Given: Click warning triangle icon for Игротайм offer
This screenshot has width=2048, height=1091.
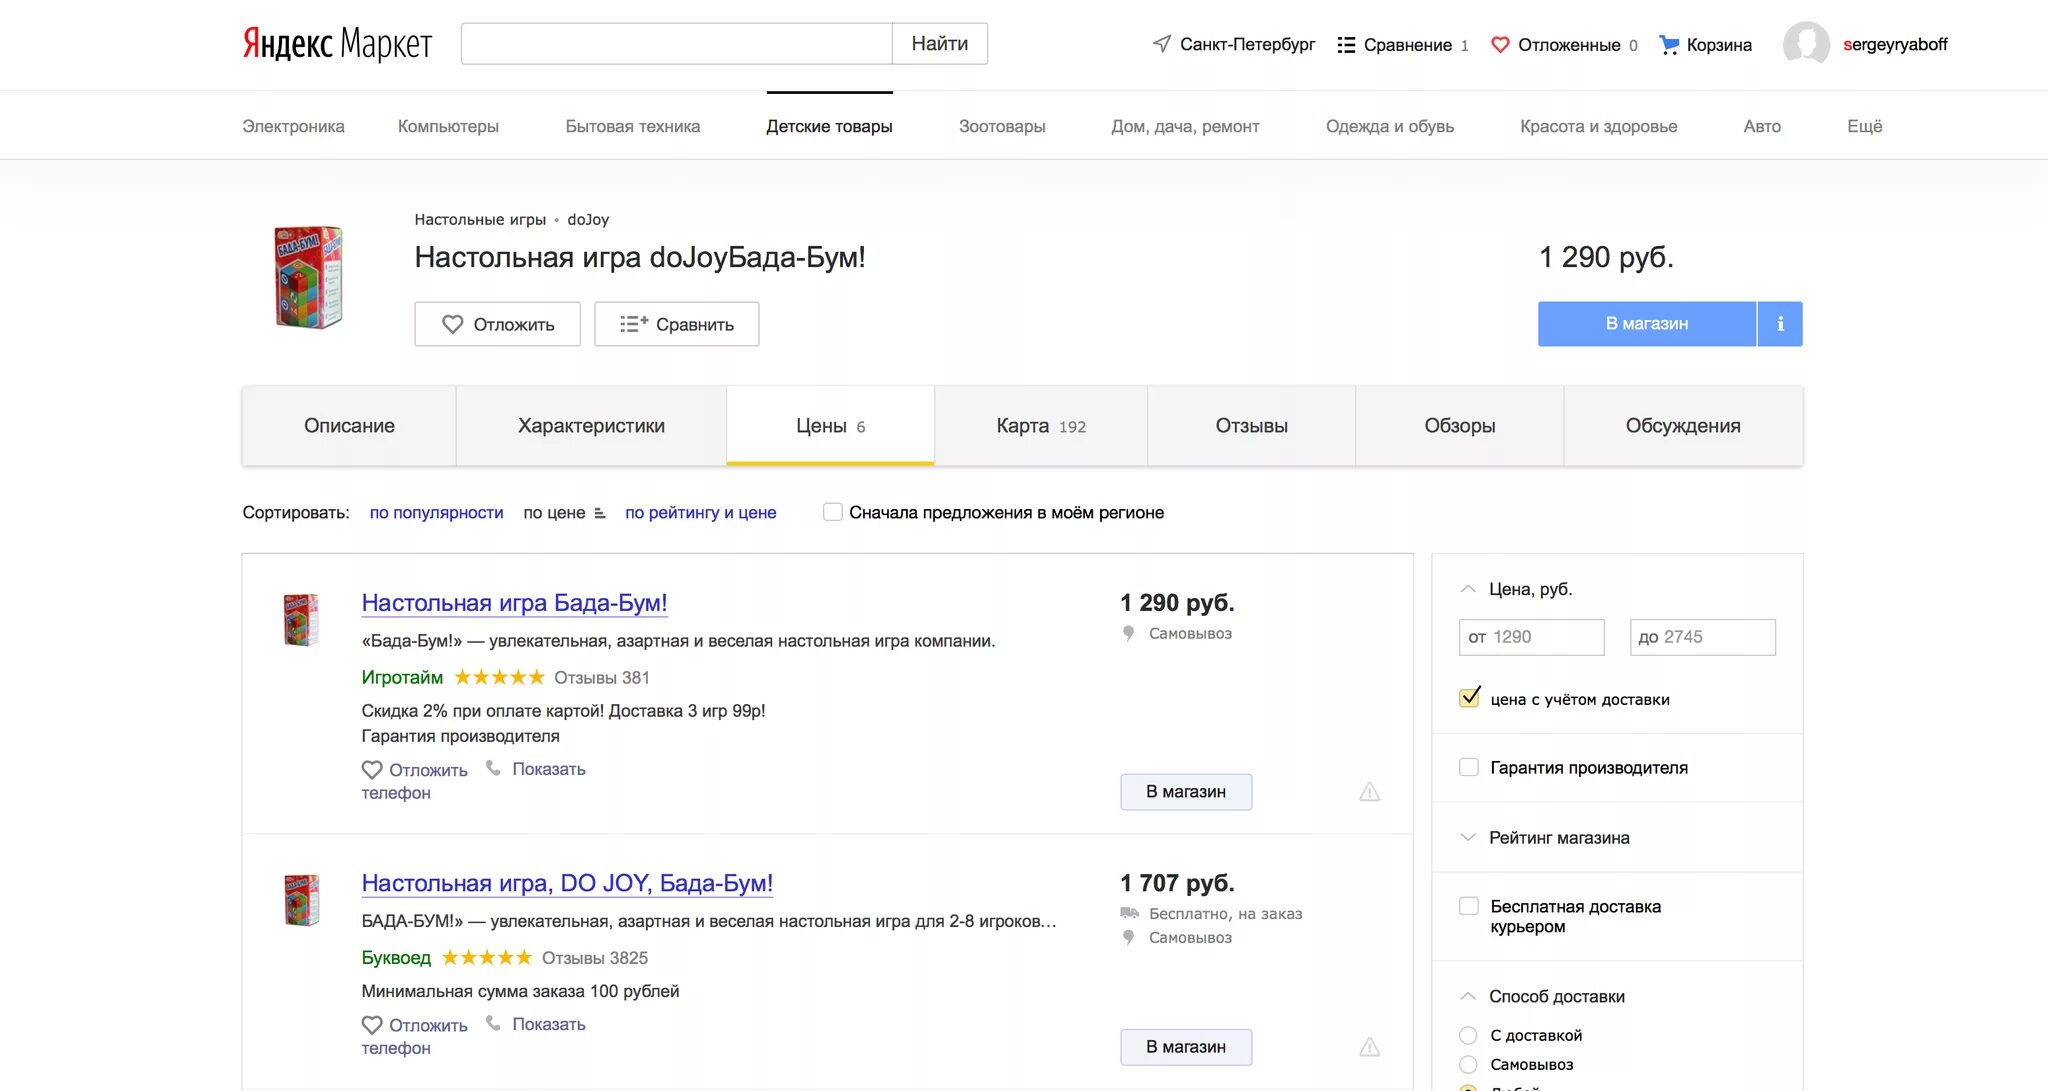Looking at the screenshot, I should tap(1369, 792).
